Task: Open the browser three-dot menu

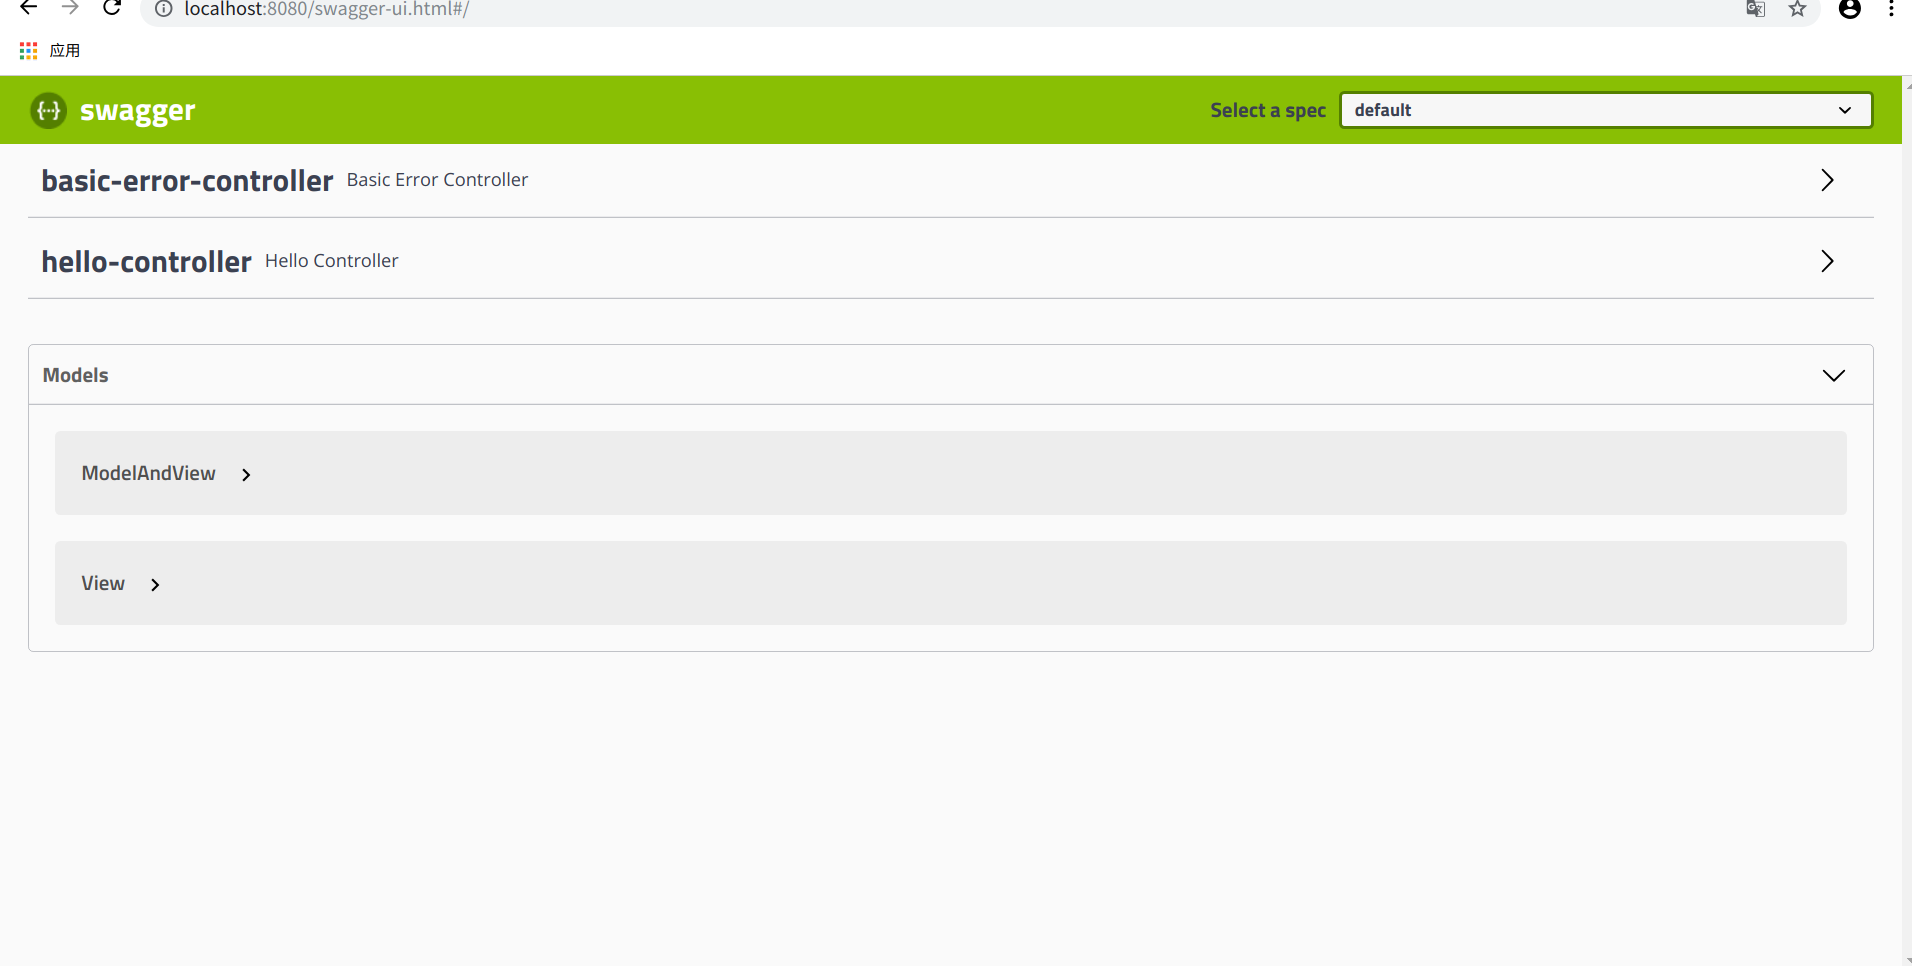Action: click(x=1891, y=9)
